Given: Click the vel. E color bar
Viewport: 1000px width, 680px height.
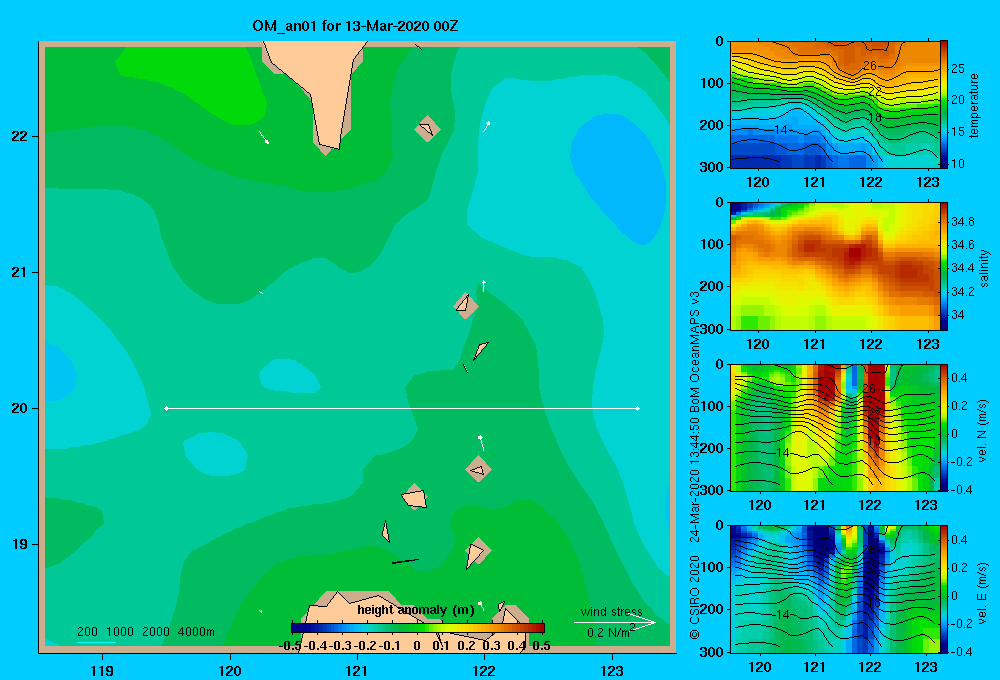Looking at the screenshot, I should [944, 589].
